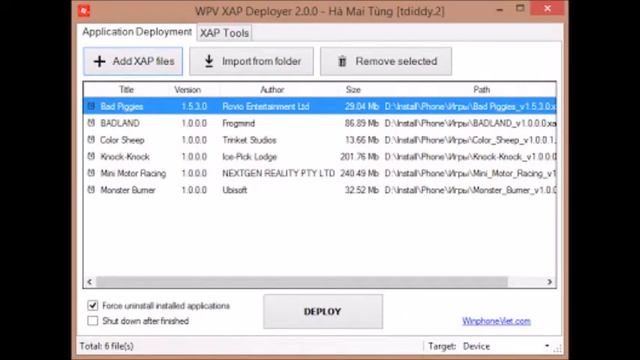This screenshot has height=360, width=640.
Task: Click the Rovio Entertainment Ltd author cell
Action: (x=266, y=107)
